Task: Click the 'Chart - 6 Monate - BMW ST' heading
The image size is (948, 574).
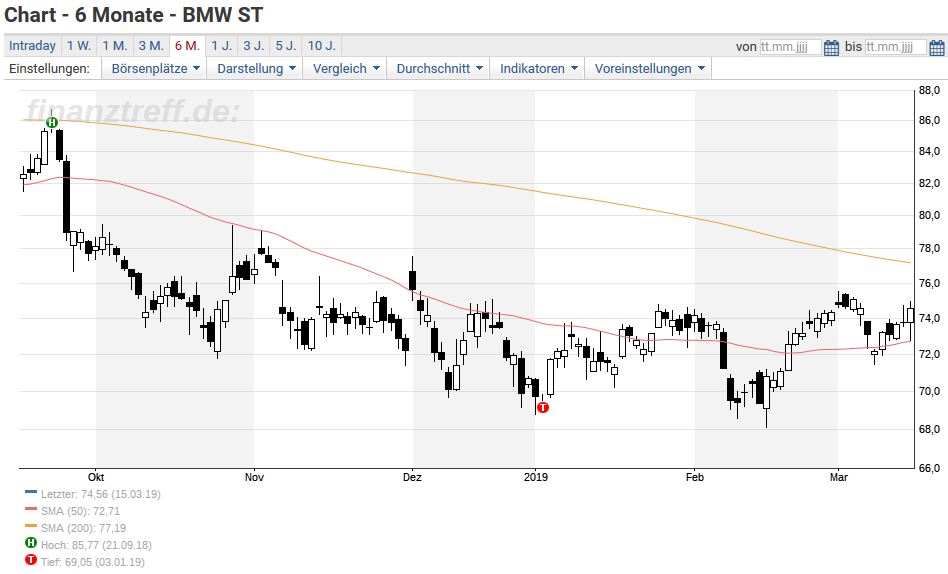Action: (134, 15)
